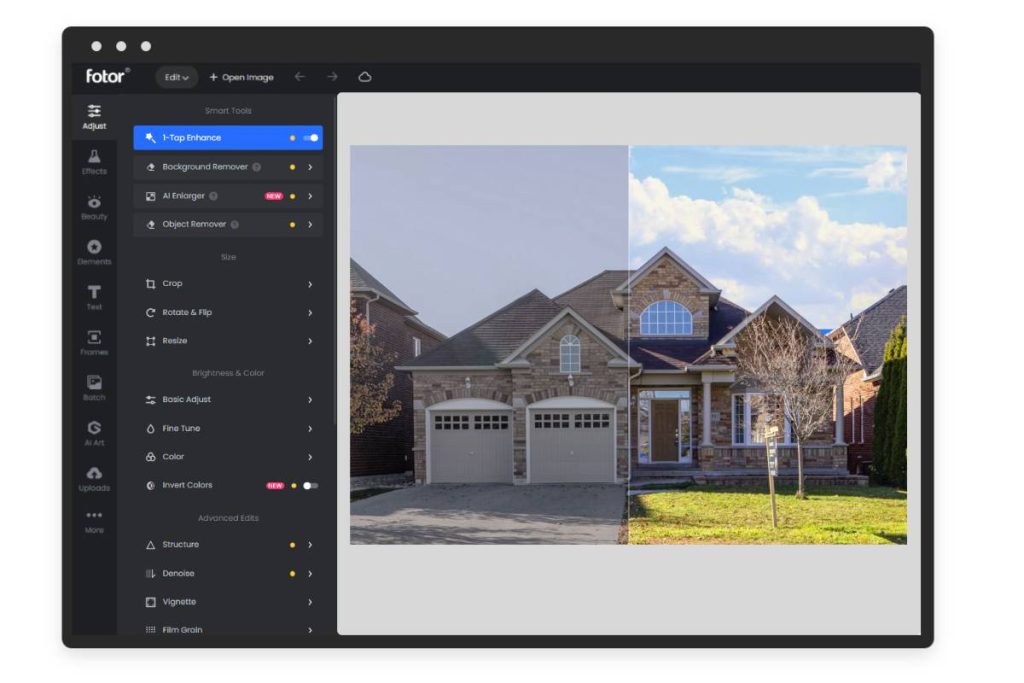Enable the Invert Colors toggle

point(310,486)
